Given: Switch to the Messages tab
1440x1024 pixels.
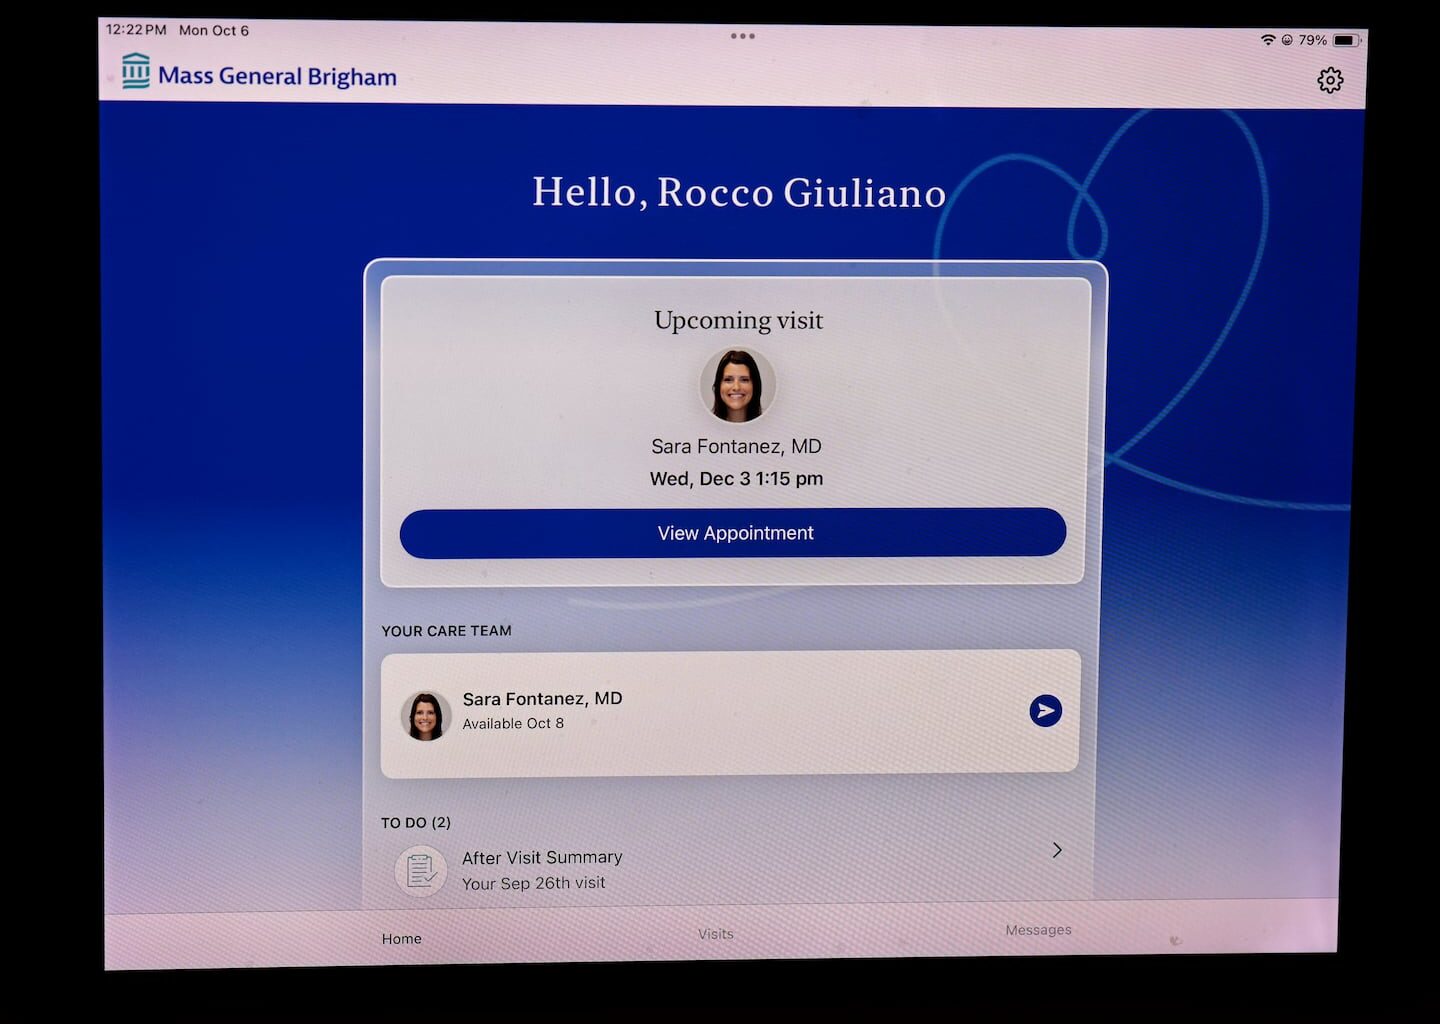Looking at the screenshot, I should pos(1038,930).
